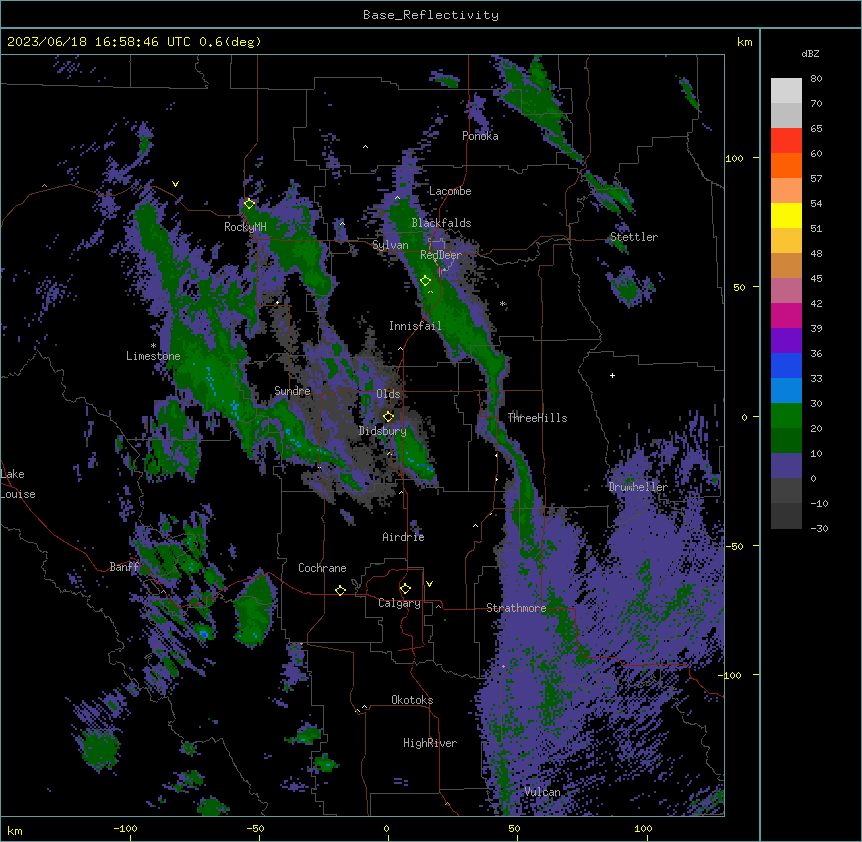Click the ThreeHills label
Viewport: 862px width, 842px height.
coord(537,418)
